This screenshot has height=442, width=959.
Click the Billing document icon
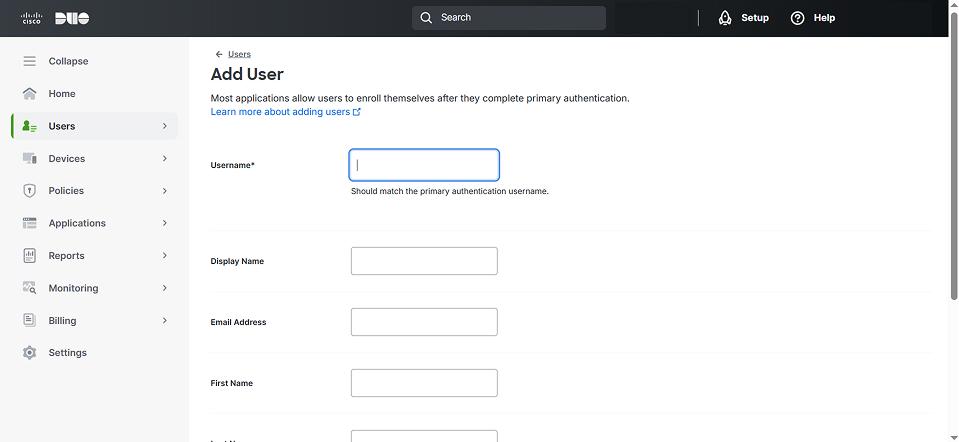[x=29, y=320]
